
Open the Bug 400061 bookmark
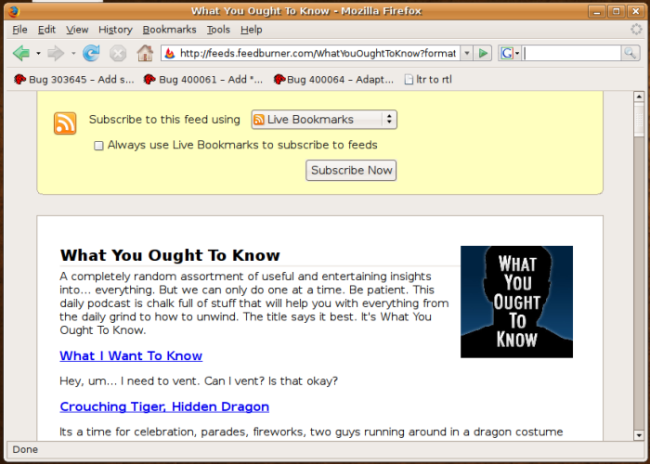click(x=203, y=79)
